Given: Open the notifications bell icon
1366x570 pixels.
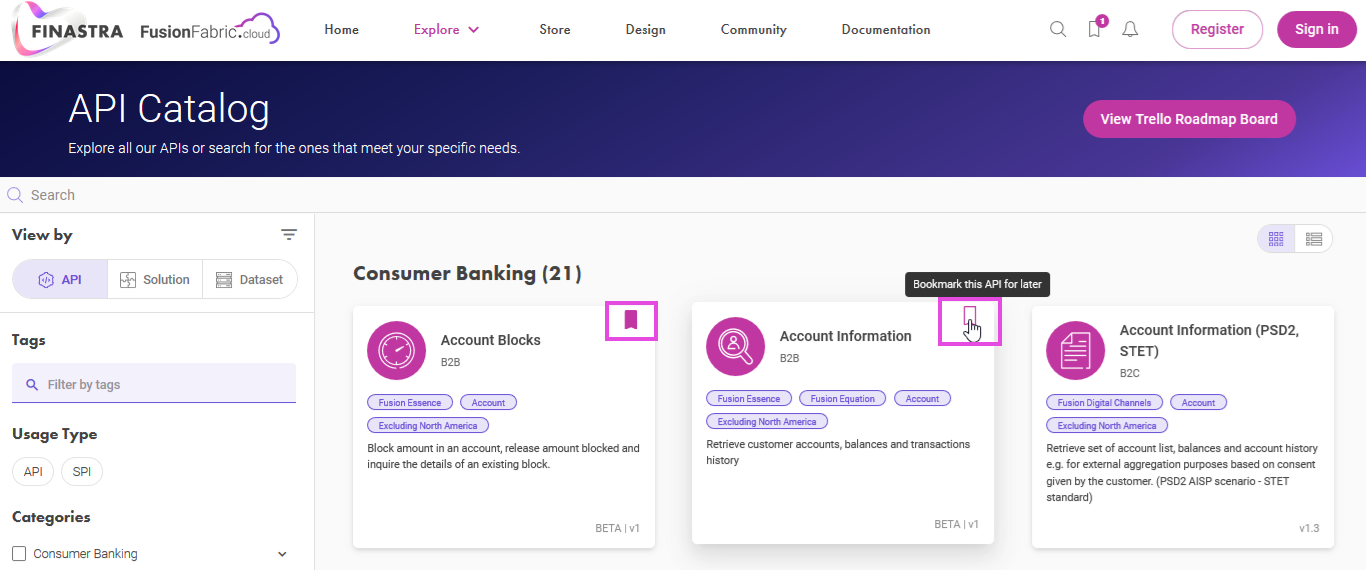Looking at the screenshot, I should (x=1130, y=29).
